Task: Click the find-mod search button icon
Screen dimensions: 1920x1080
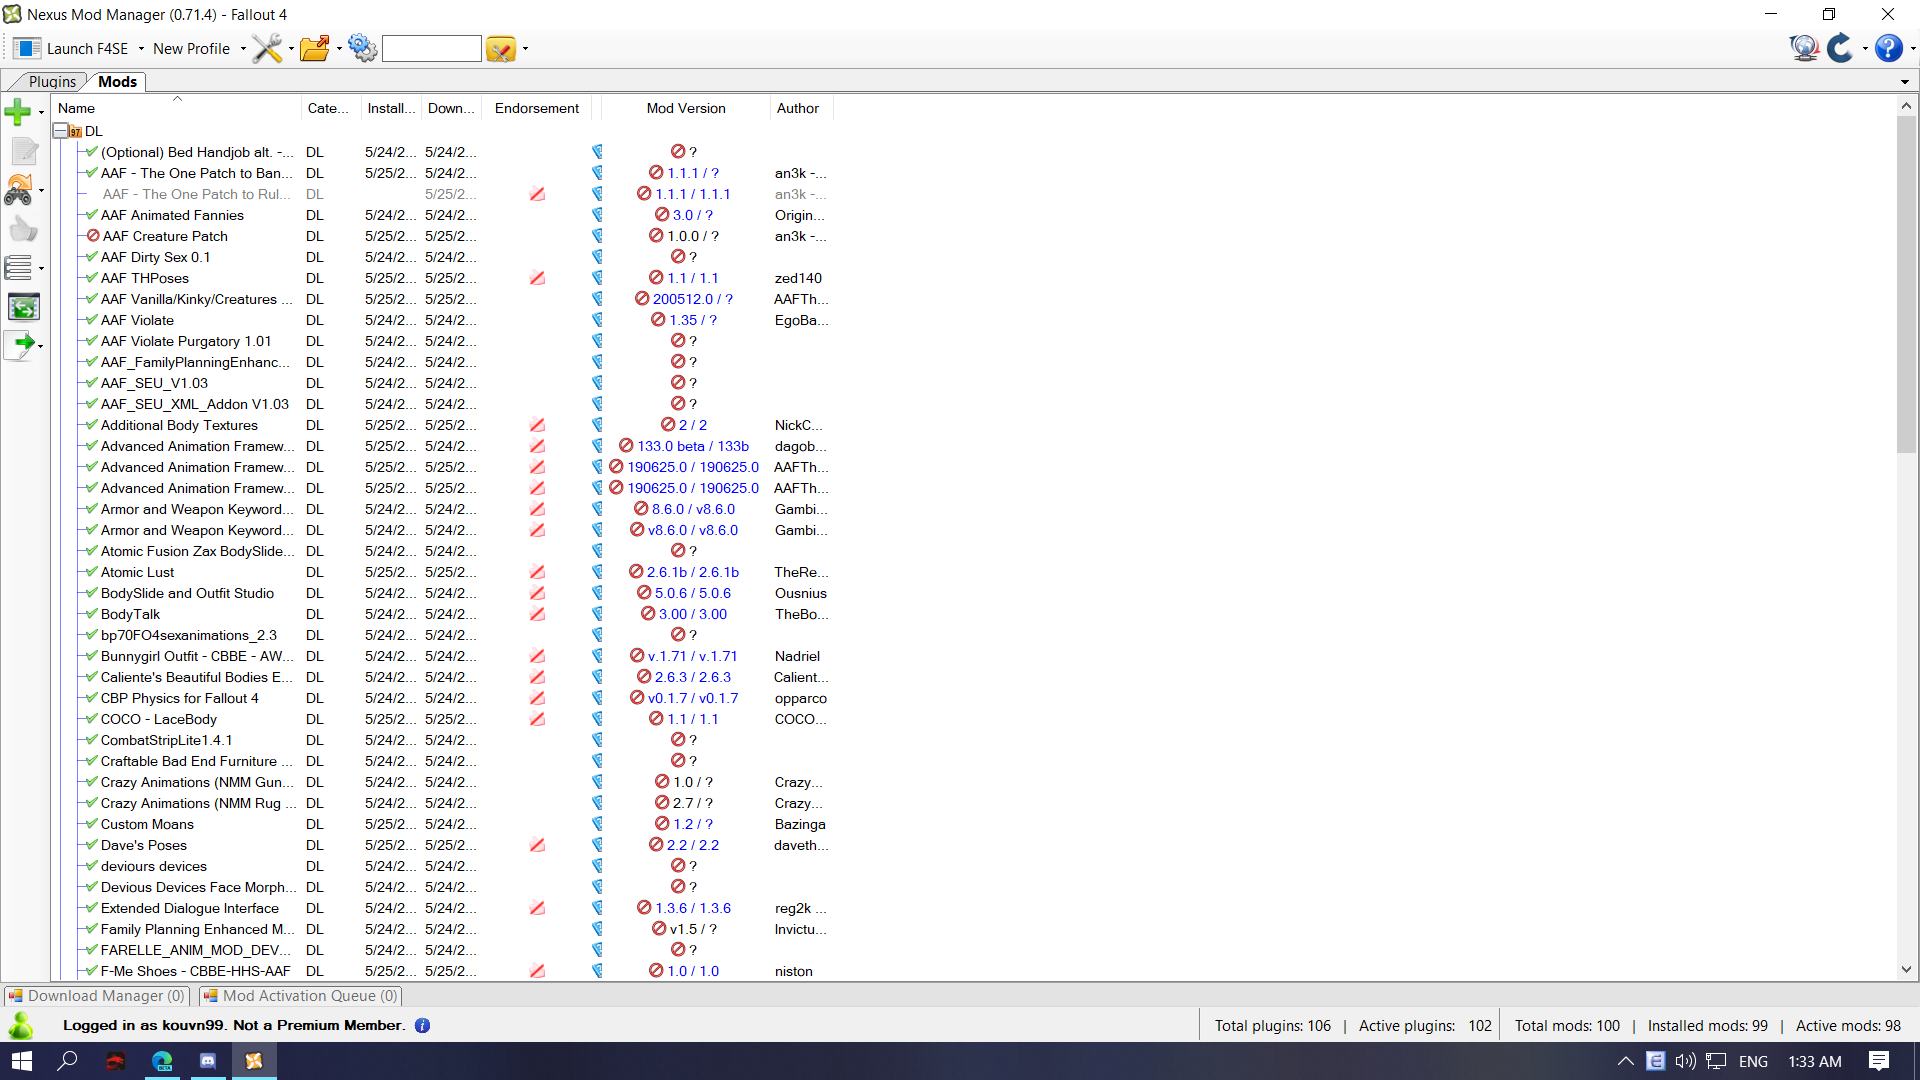Action: click(x=500, y=48)
